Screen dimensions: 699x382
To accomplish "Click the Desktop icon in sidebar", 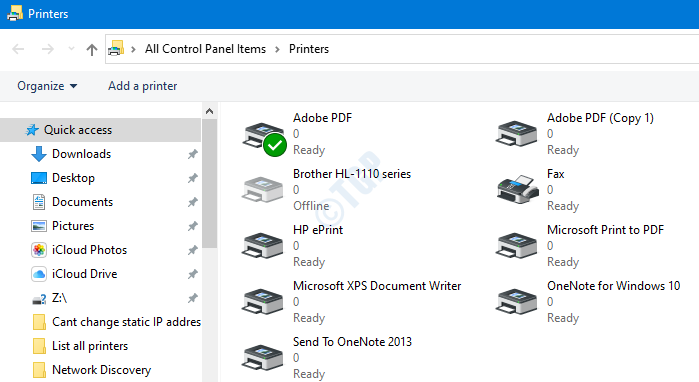I will tap(39, 178).
